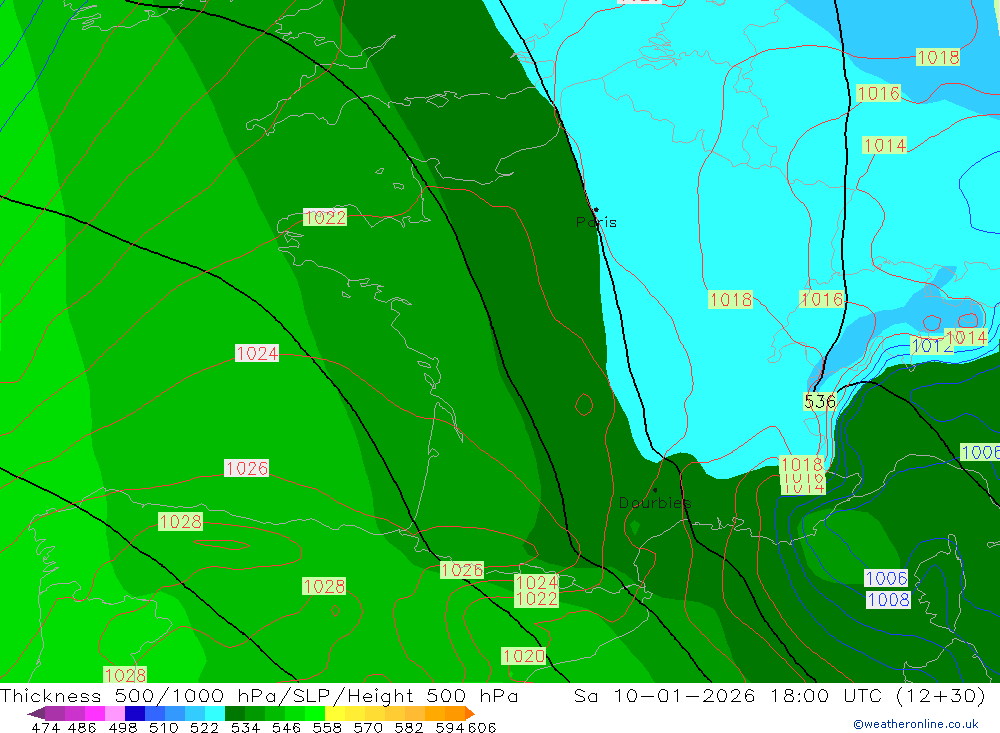Click the white-background 1024 isobar label
Viewport: 1000px width, 733px height.
point(257,353)
